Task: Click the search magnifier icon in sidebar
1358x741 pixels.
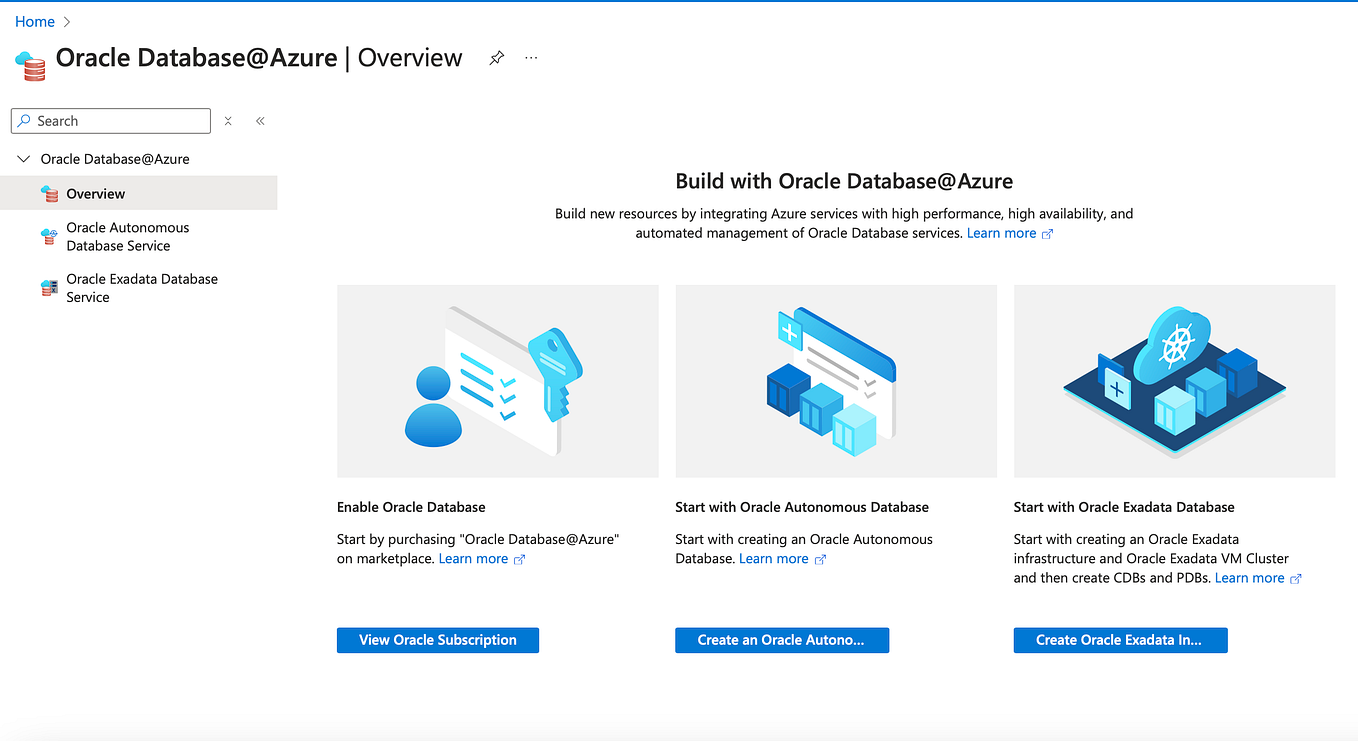Action: (x=24, y=120)
